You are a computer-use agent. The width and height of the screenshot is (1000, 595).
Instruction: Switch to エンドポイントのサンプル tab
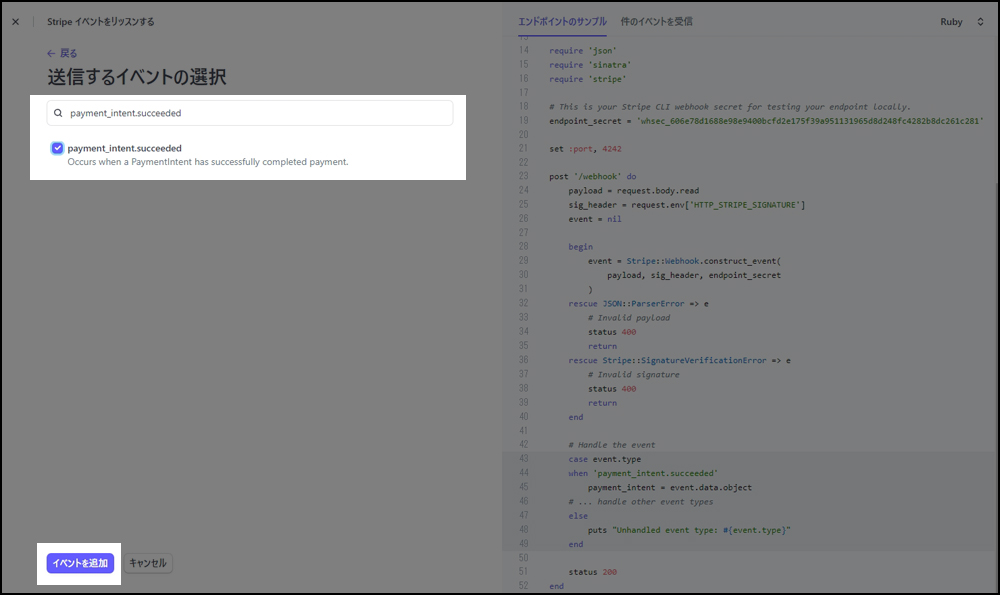pyautogui.click(x=562, y=22)
